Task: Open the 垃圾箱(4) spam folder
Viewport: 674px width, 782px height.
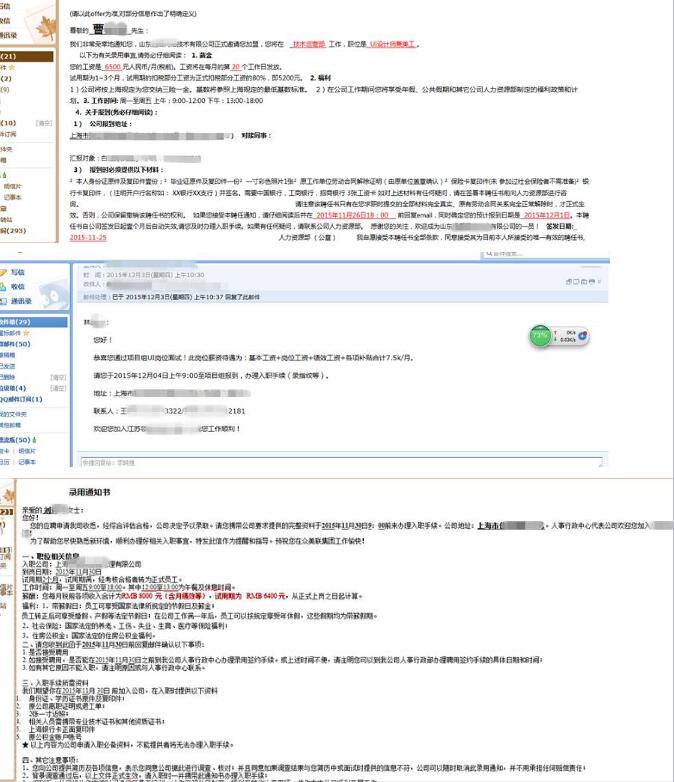Action: pos(14,388)
